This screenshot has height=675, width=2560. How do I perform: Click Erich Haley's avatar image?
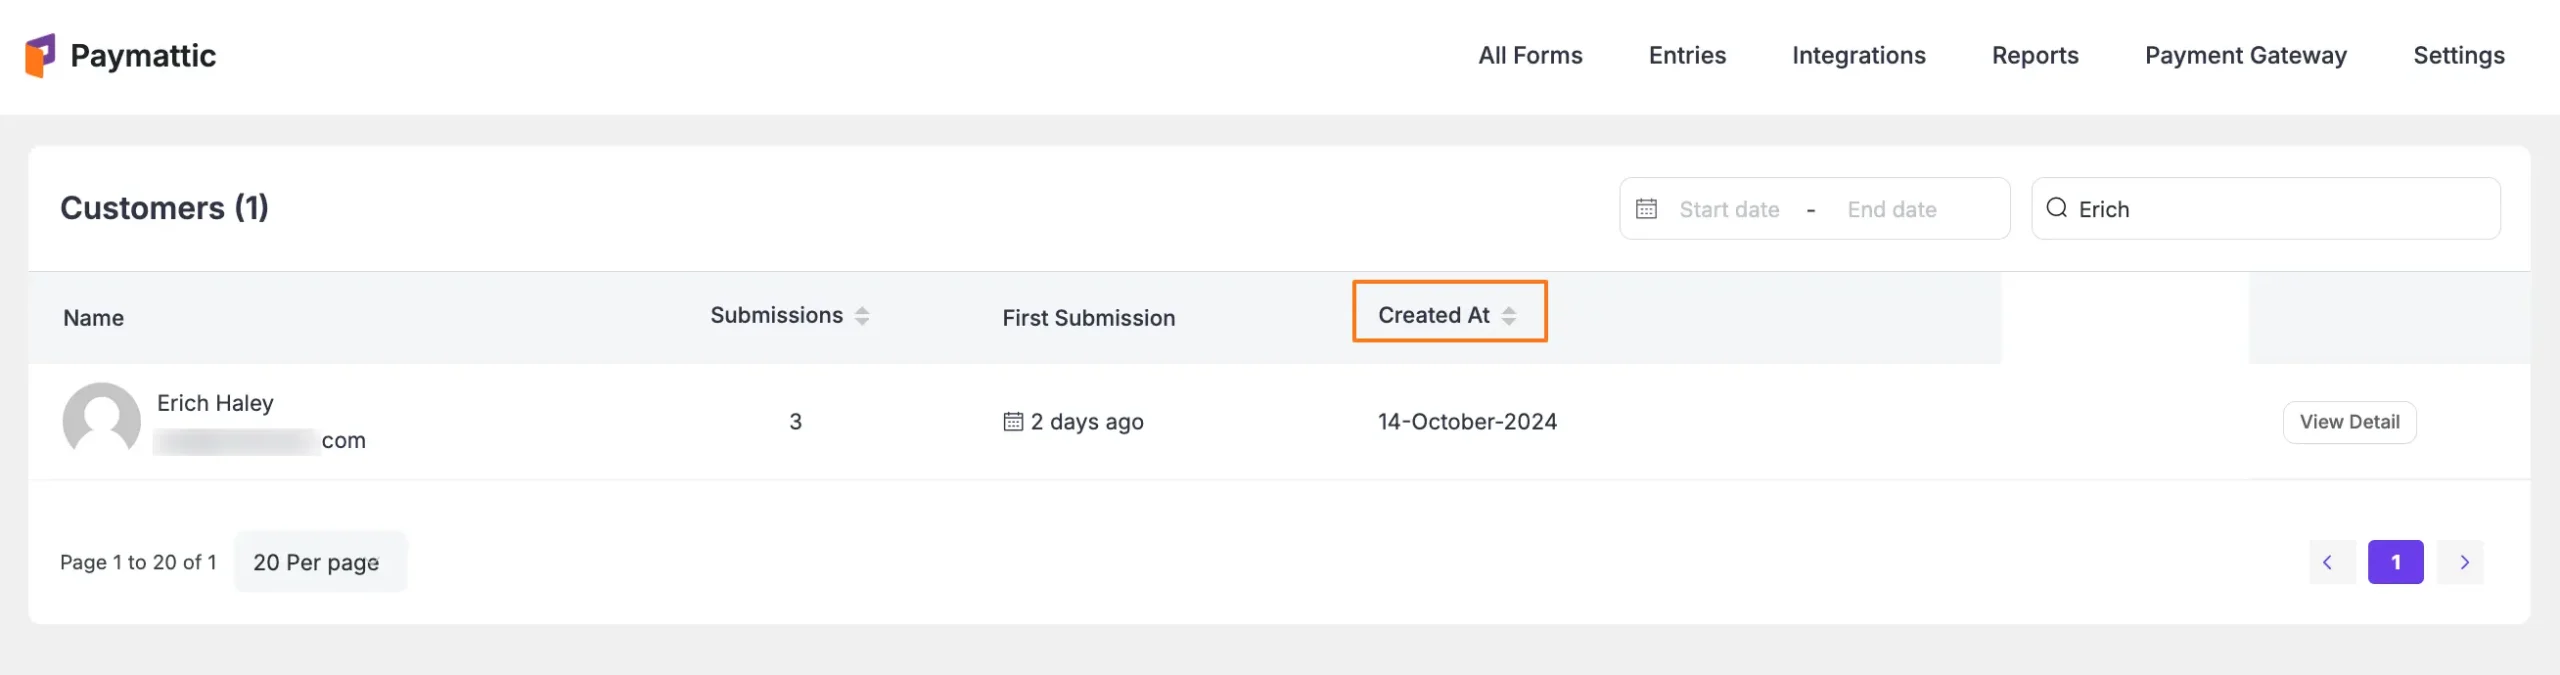pos(101,421)
